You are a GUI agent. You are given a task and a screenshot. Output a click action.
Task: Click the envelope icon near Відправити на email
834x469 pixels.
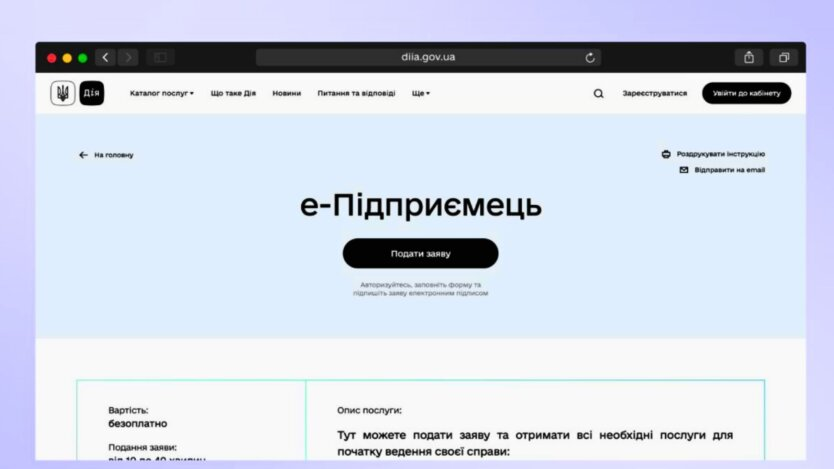tap(684, 170)
